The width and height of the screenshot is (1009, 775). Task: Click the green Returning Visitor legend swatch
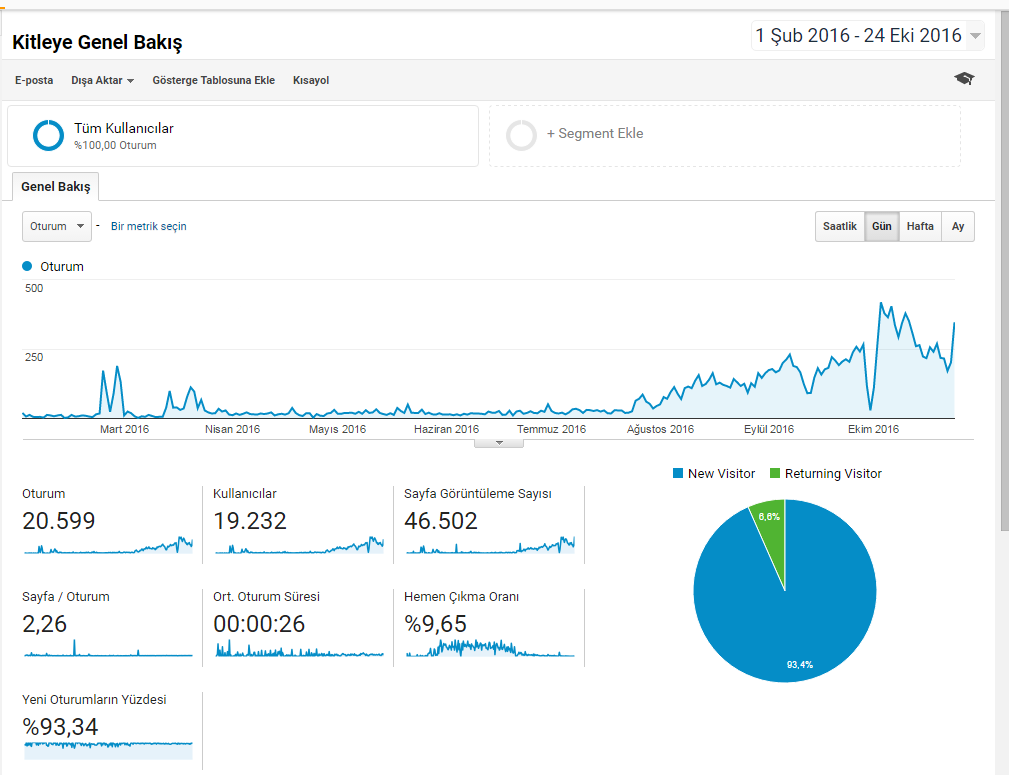[775, 473]
